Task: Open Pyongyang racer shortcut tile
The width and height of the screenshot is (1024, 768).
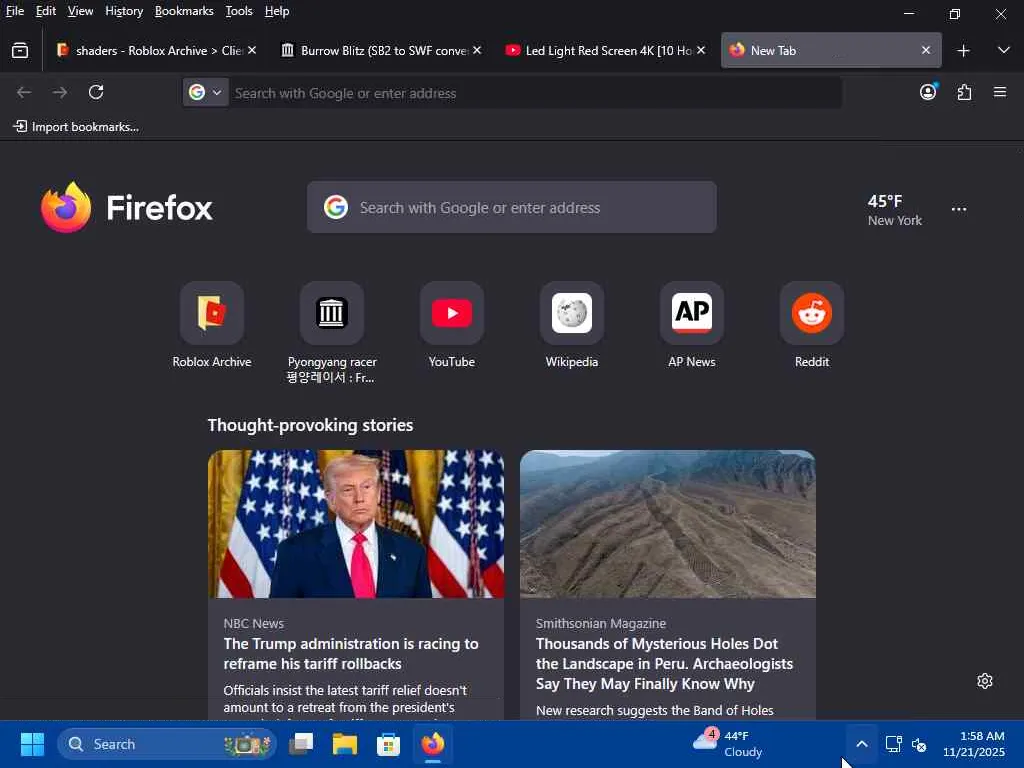Action: [332, 313]
